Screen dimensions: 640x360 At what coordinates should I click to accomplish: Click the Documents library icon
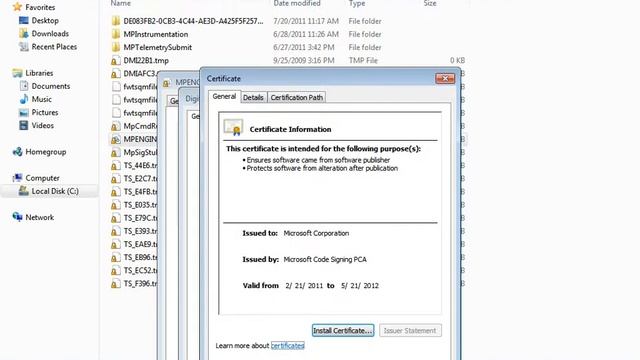pyautogui.click(x=24, y=86)
